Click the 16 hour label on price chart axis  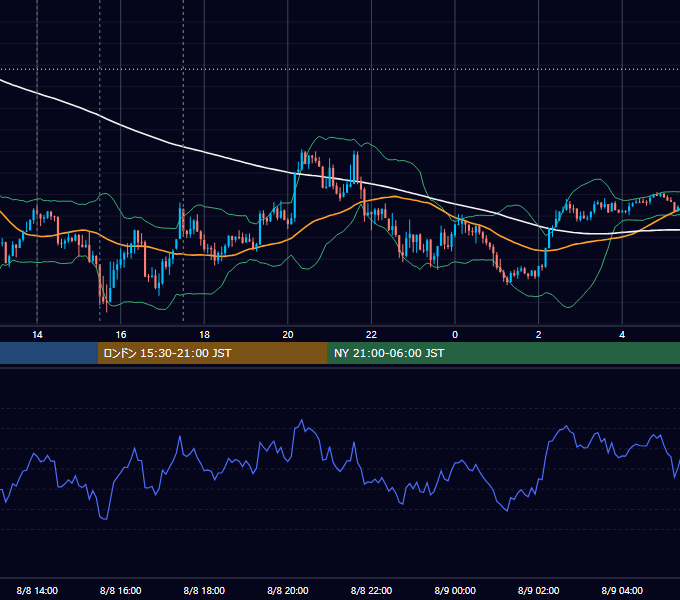coord(121,335)
